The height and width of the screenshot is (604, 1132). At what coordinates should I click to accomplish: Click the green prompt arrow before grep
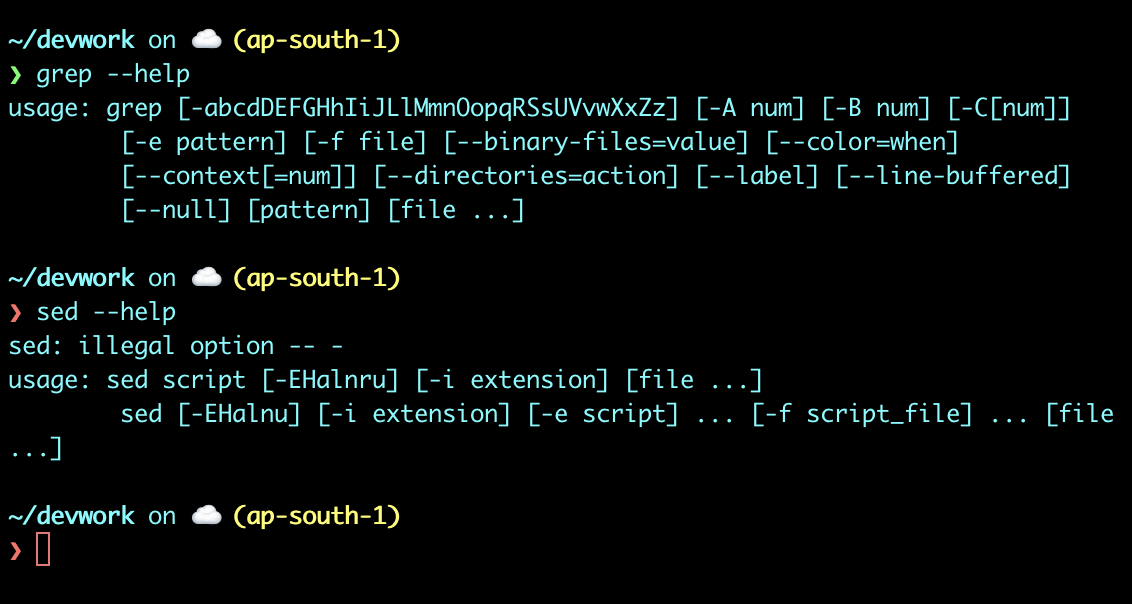(15, 74)
